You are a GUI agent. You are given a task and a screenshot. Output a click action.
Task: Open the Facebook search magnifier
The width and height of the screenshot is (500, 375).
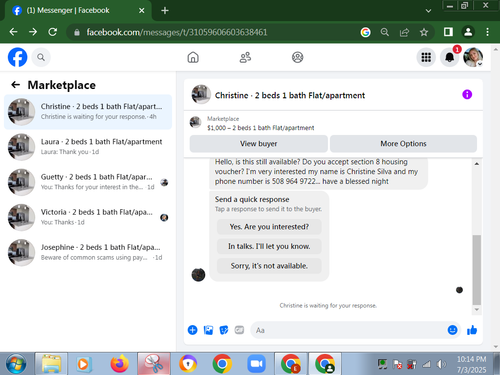coord(41,57)
